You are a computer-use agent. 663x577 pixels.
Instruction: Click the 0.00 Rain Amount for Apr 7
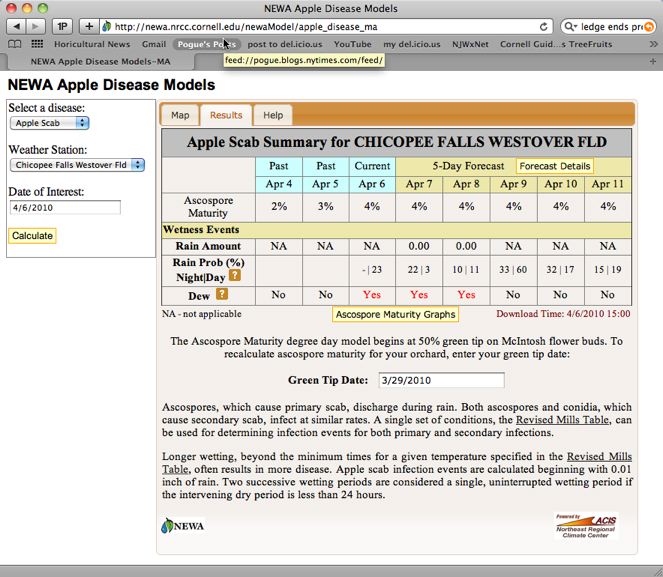point(419,246)
